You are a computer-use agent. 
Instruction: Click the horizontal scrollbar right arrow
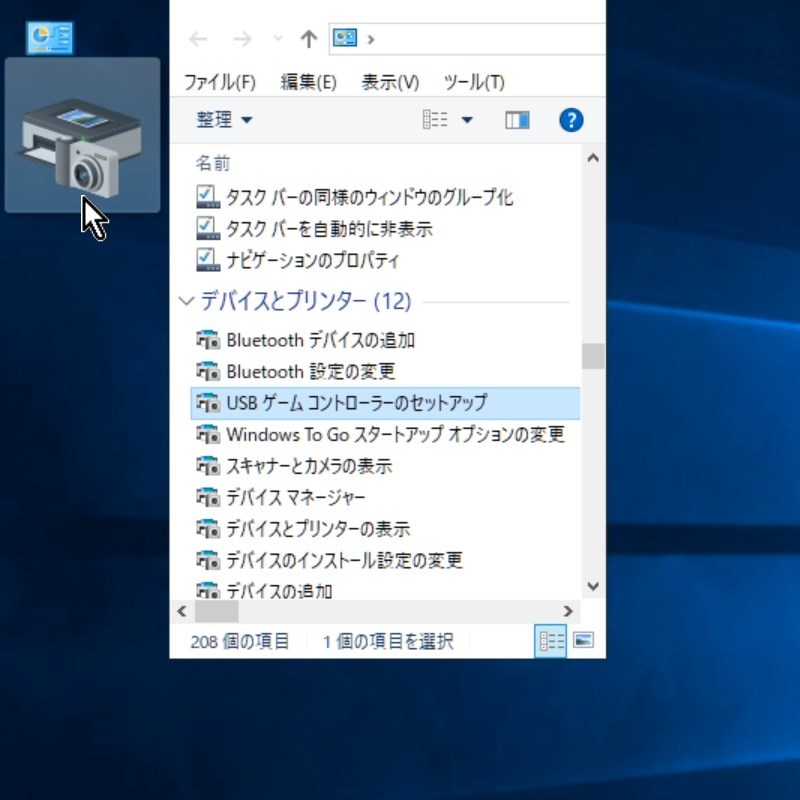(568, 611)
